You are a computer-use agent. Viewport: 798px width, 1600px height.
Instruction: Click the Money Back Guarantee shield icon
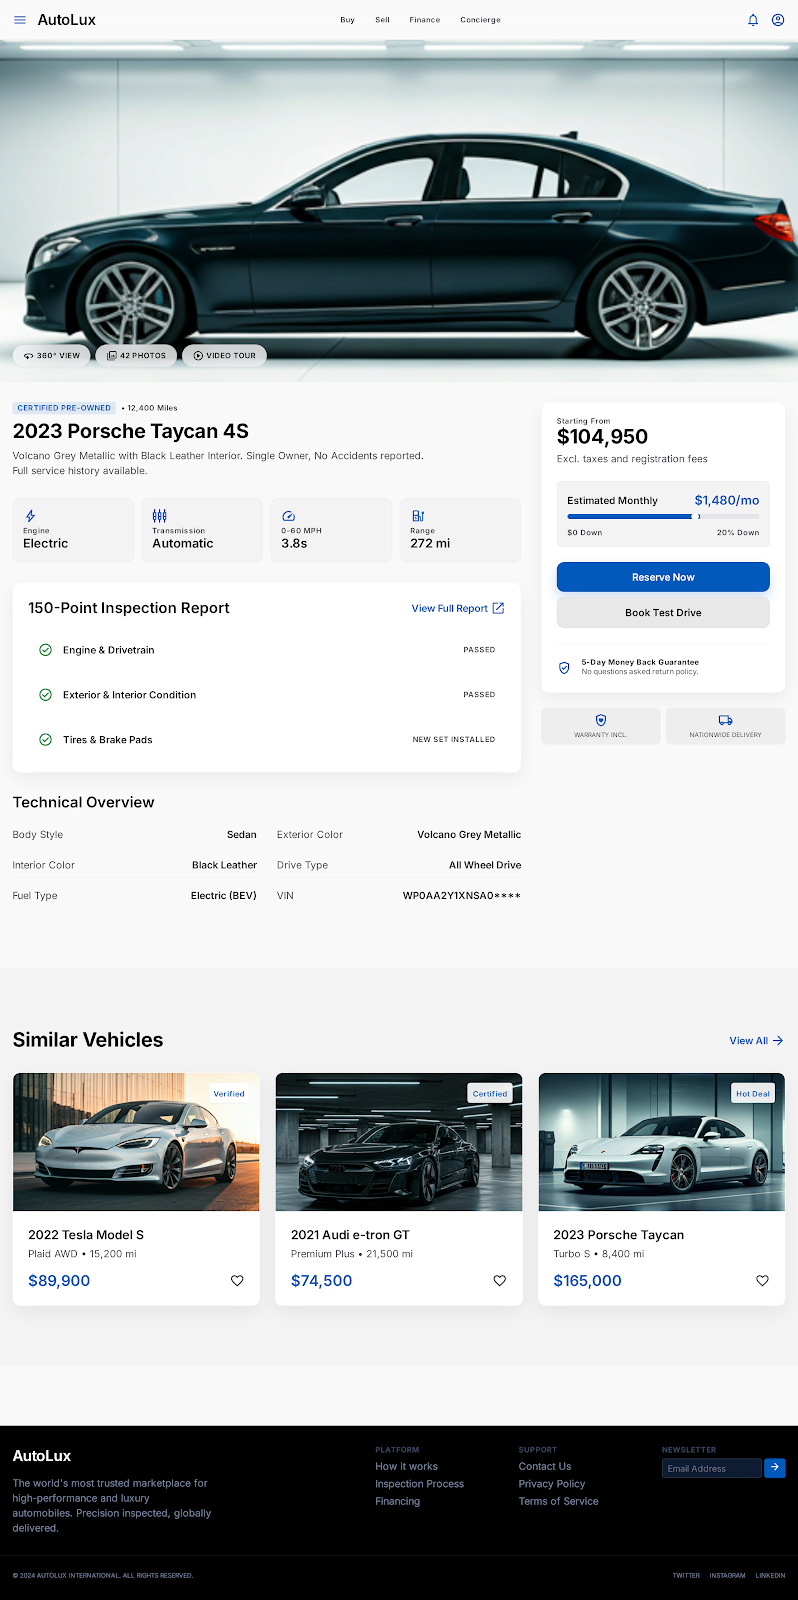[x=564, y=667]
